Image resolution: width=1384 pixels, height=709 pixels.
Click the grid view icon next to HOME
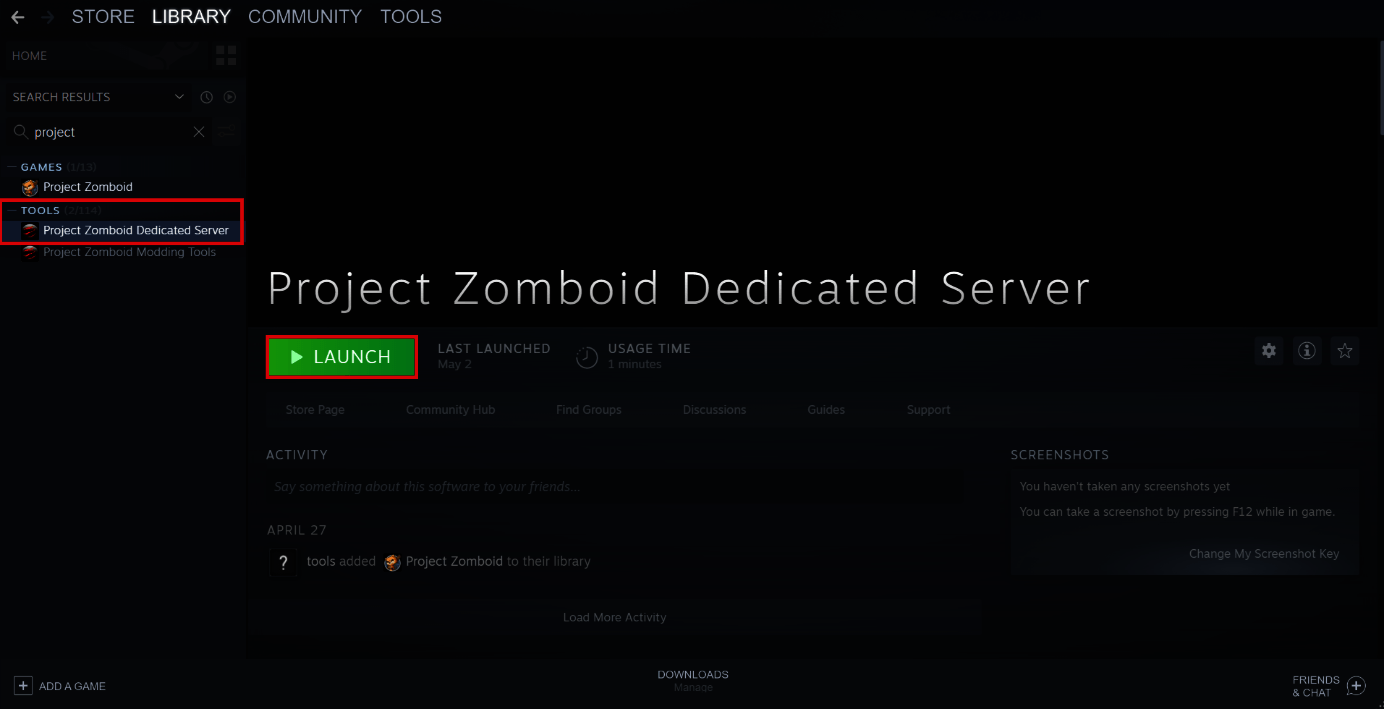(226, 55)
